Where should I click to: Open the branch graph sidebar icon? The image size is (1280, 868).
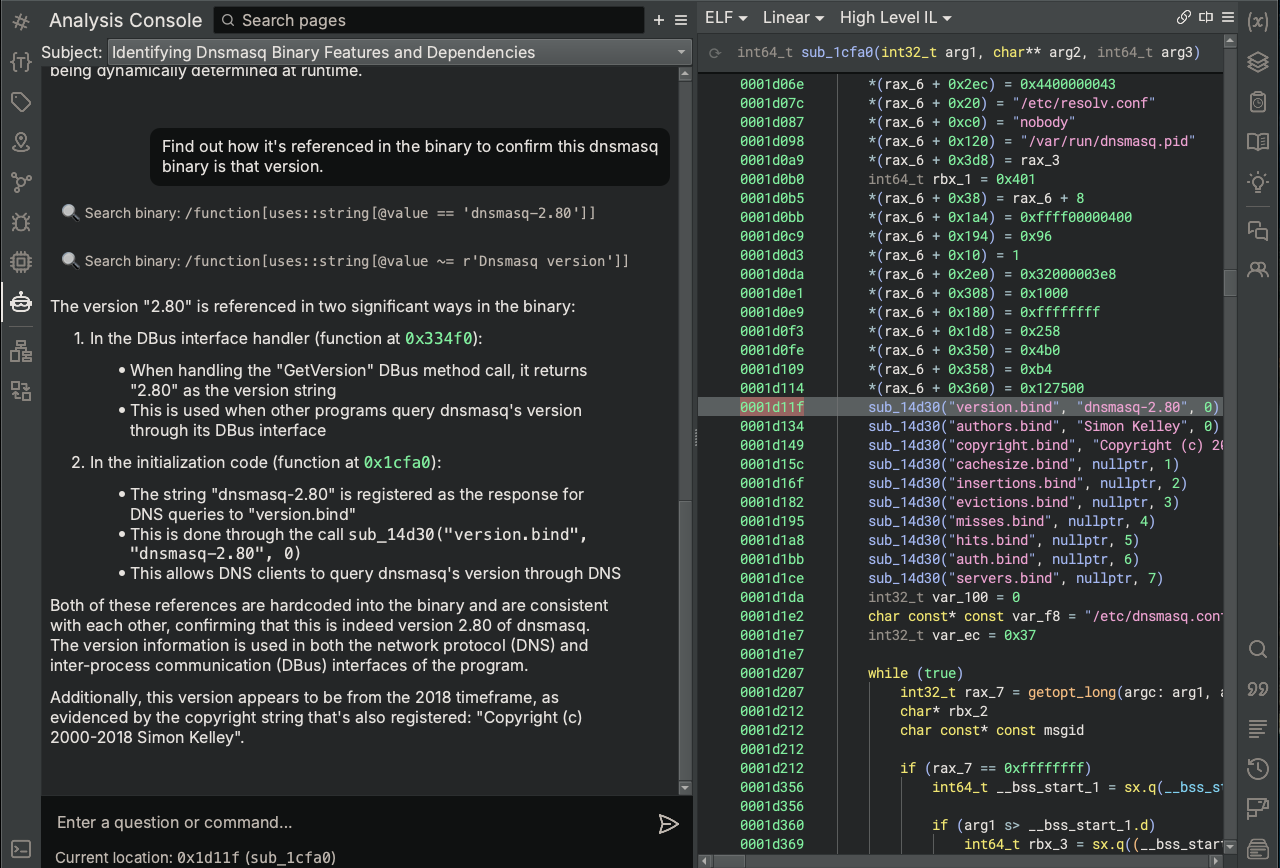coord(20,182)
